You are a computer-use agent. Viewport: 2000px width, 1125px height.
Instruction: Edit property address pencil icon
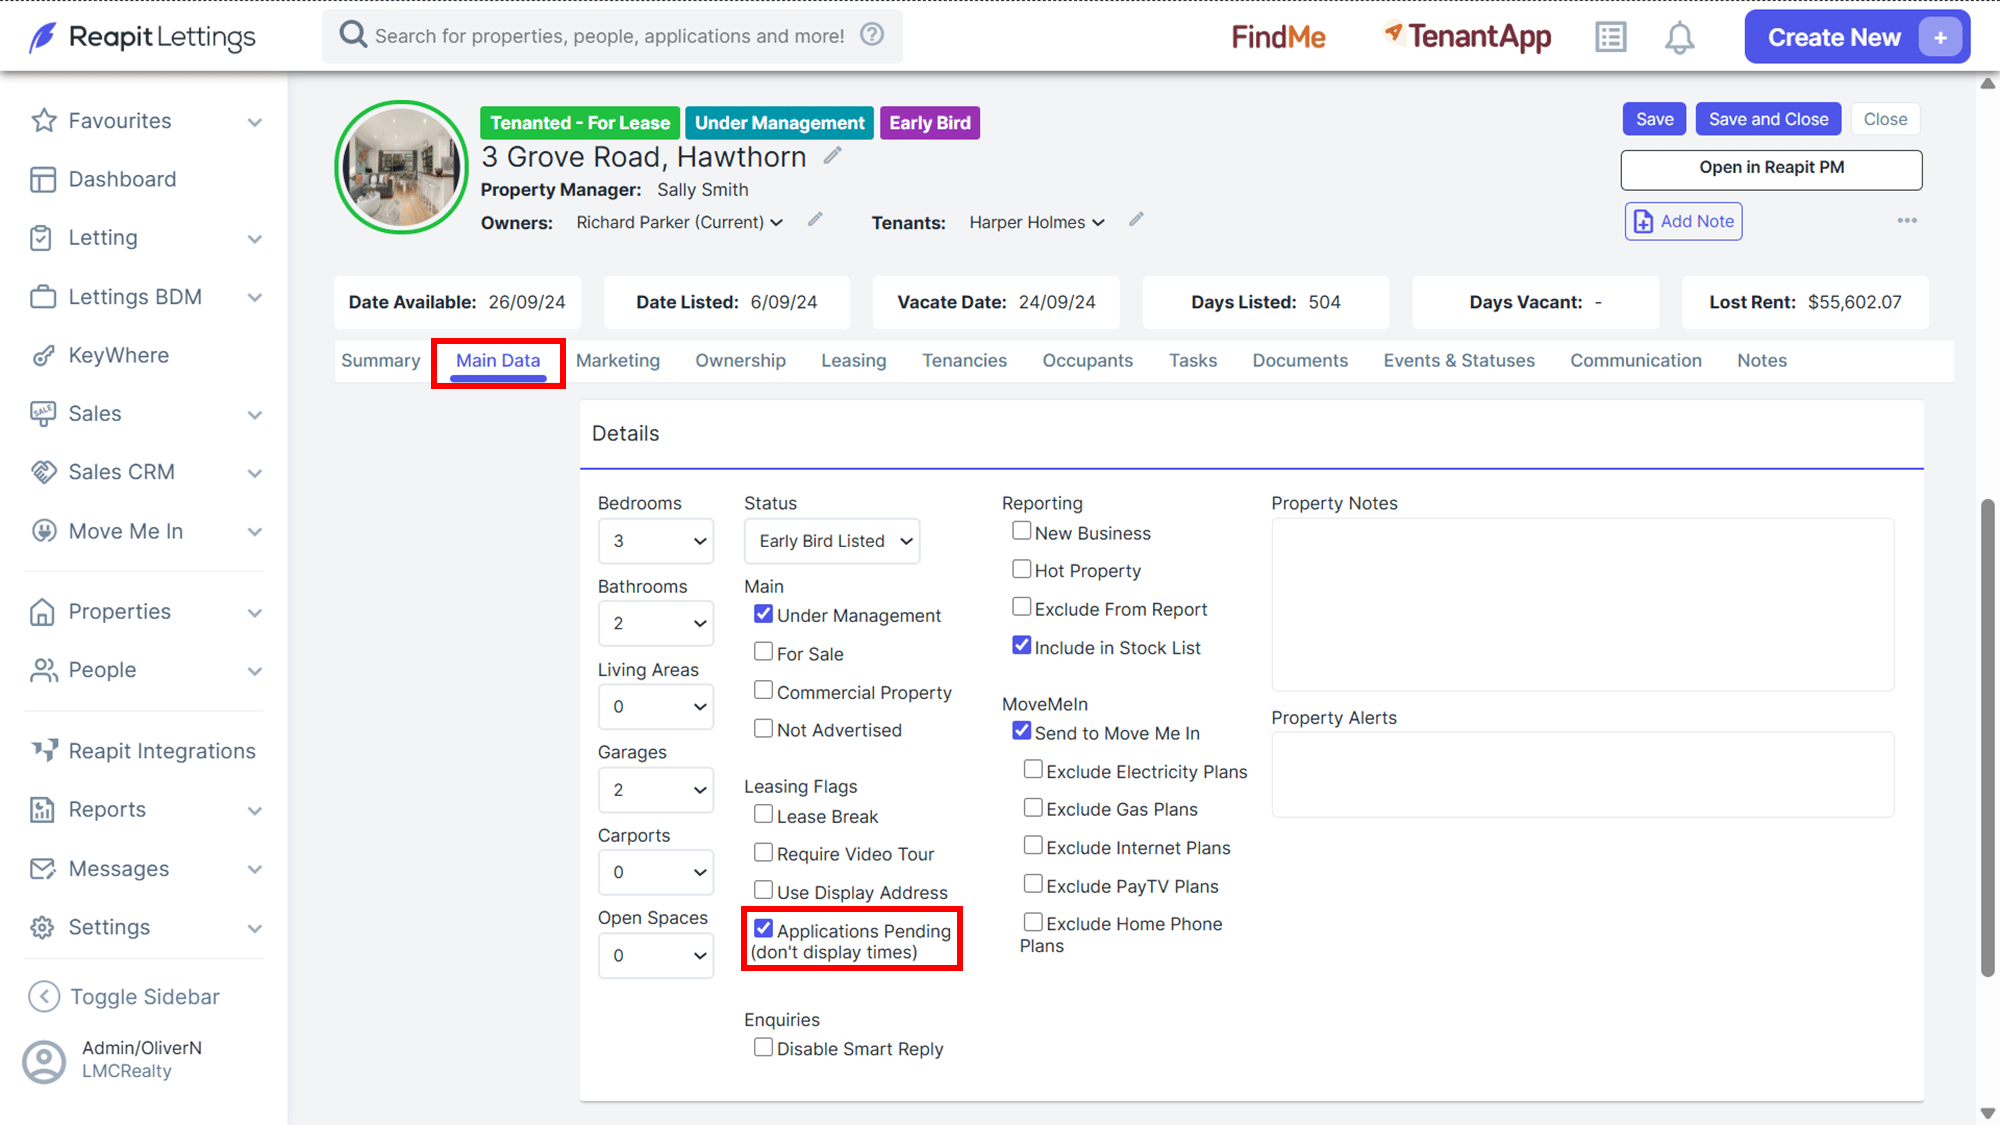832,156
